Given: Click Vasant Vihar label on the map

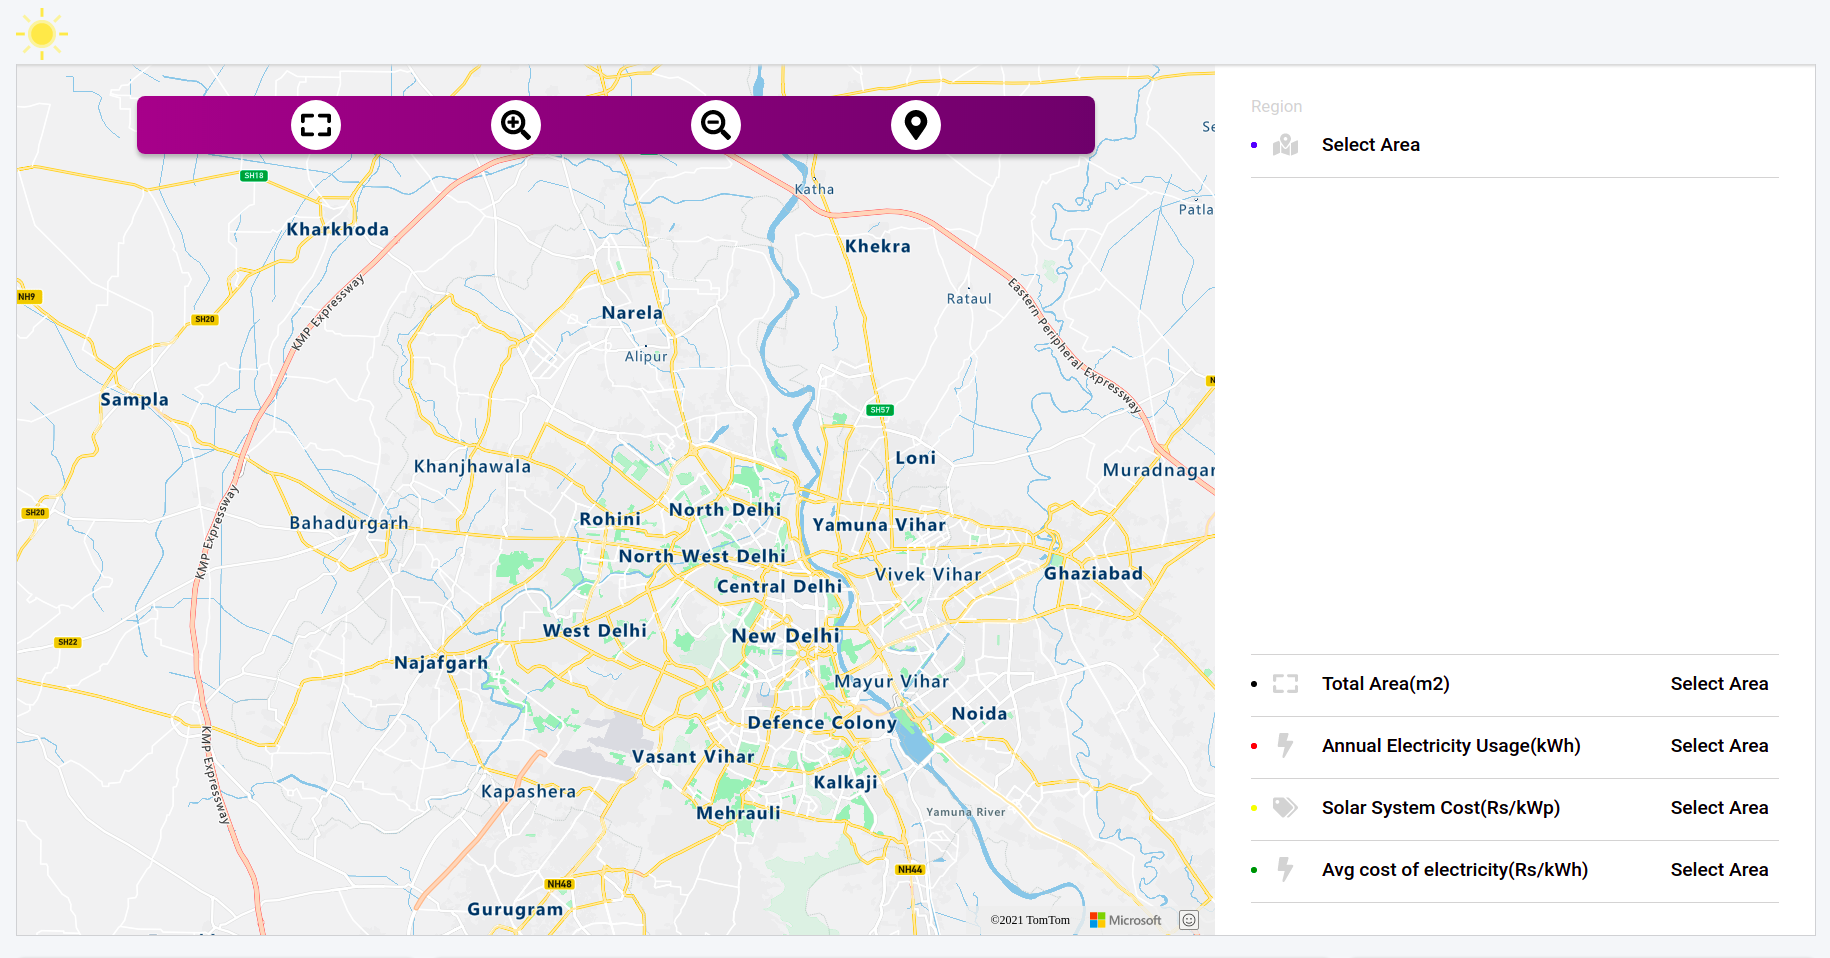Looking at the screenshot, I should 693,757.
